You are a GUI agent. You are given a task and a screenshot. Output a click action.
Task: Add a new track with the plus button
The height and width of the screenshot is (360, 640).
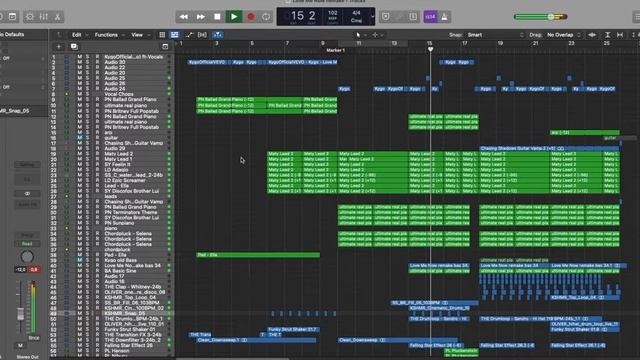tap(58, 47)
